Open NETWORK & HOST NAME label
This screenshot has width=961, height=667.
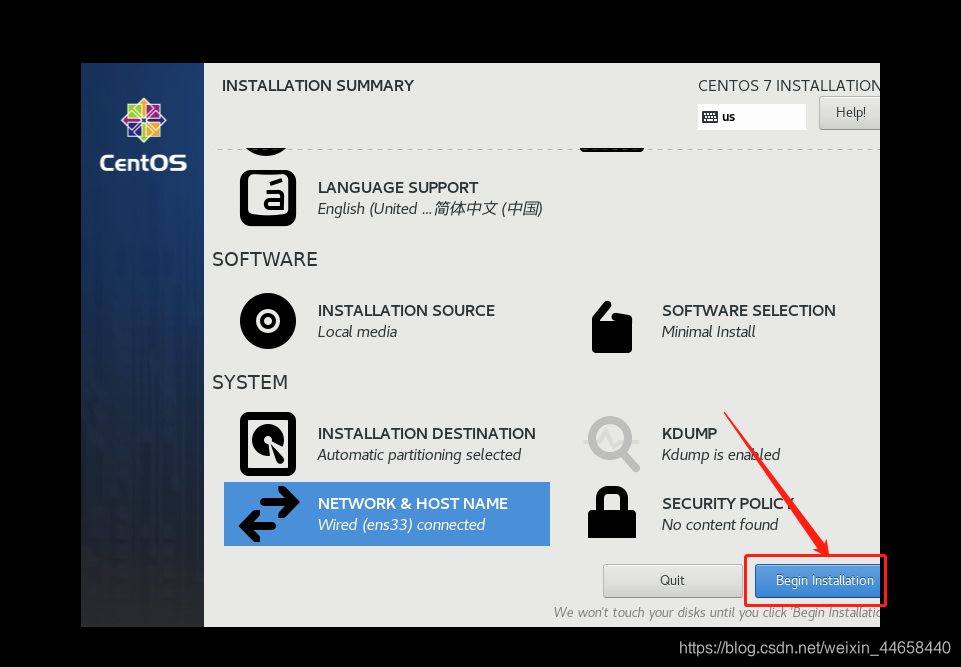pyautogui.click(x=413, y=503)
